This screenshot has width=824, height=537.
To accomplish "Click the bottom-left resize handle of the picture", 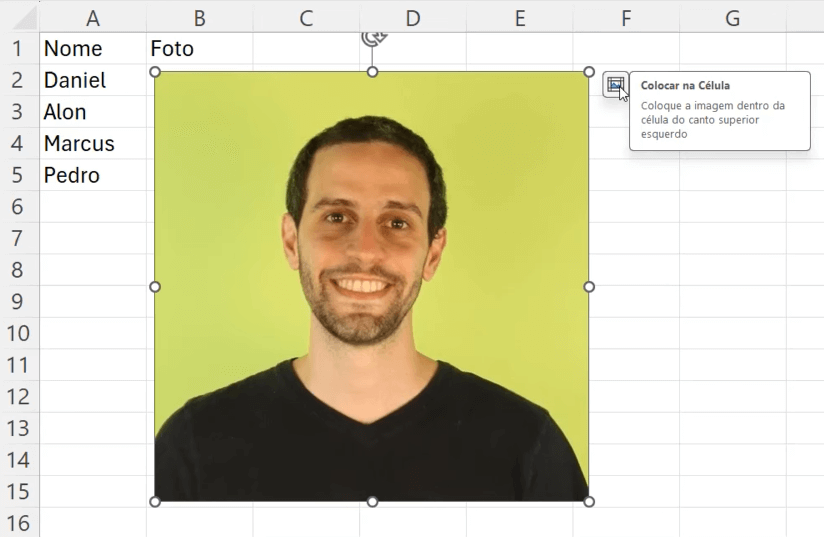I will click(155, 502).
